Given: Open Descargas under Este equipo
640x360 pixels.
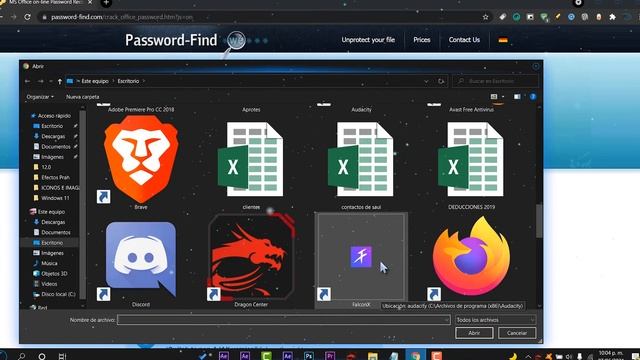Looking at the screenshot, I should point(53,222).
